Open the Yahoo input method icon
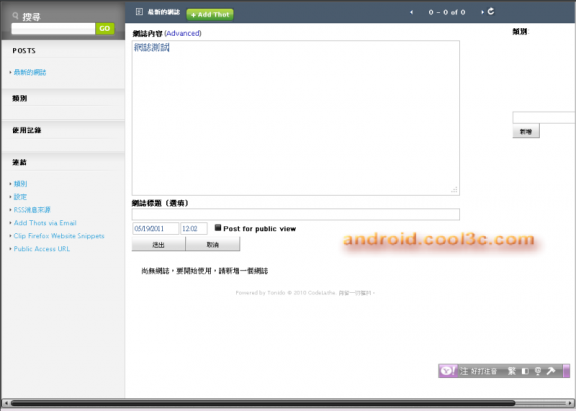 (448, 371)
